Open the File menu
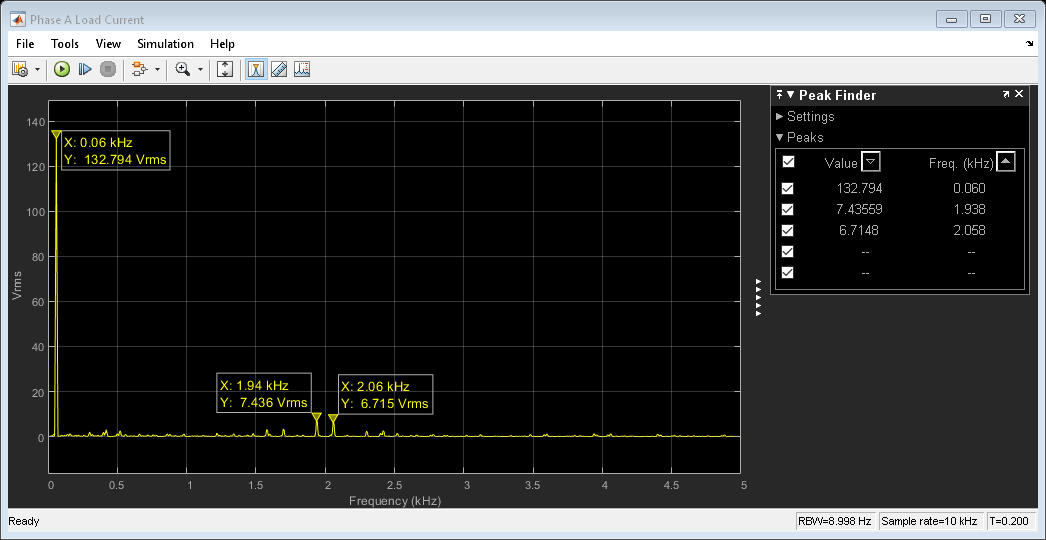This screenshot has height=540, width=1046. (x=25, y=44)
